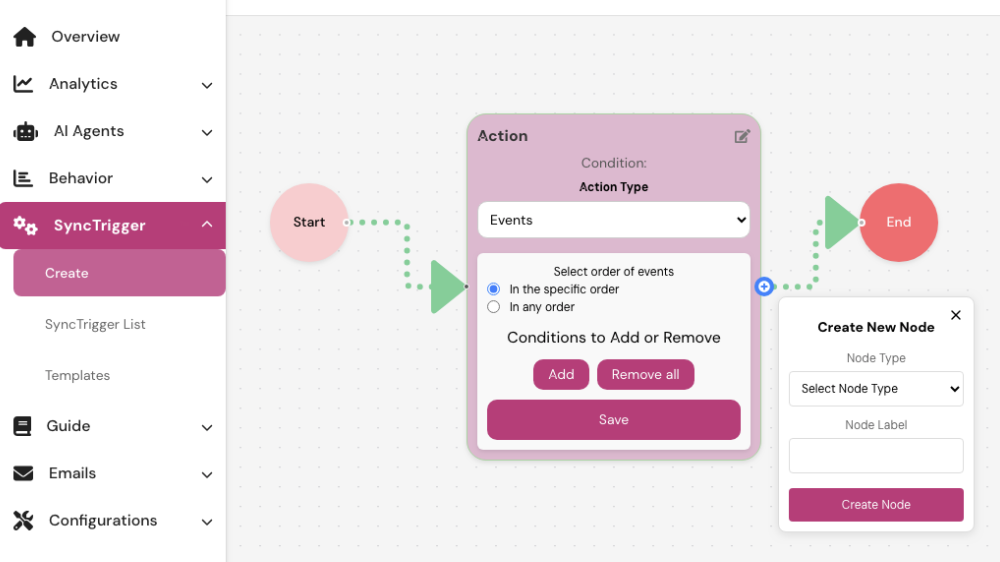Focus the Node Label text field

pos(875,456)
